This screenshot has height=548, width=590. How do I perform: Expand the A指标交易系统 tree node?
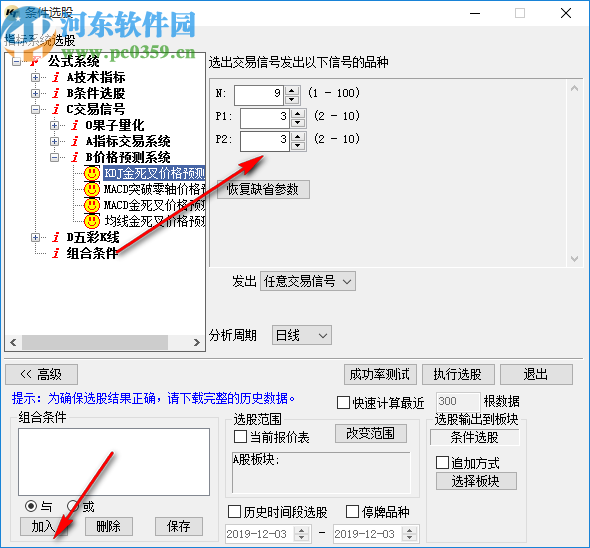pos(55,141)
